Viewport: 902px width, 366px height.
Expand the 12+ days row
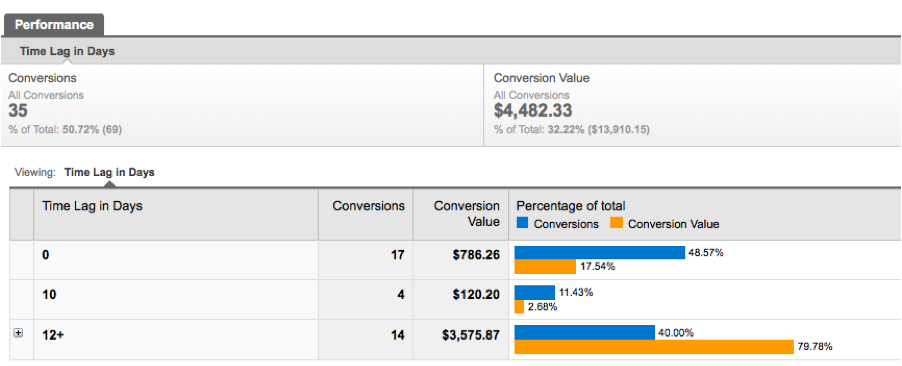pos(18,333)
